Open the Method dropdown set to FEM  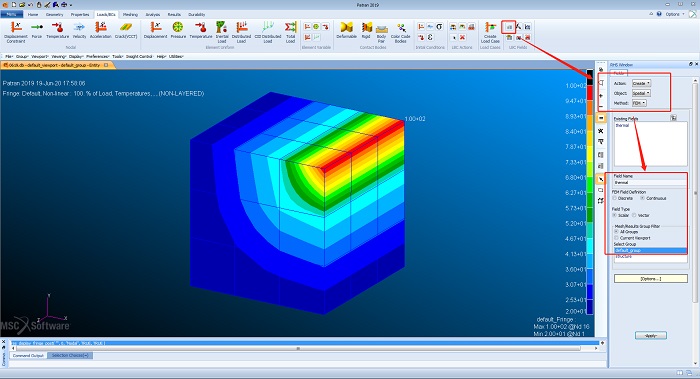(639, 103)
